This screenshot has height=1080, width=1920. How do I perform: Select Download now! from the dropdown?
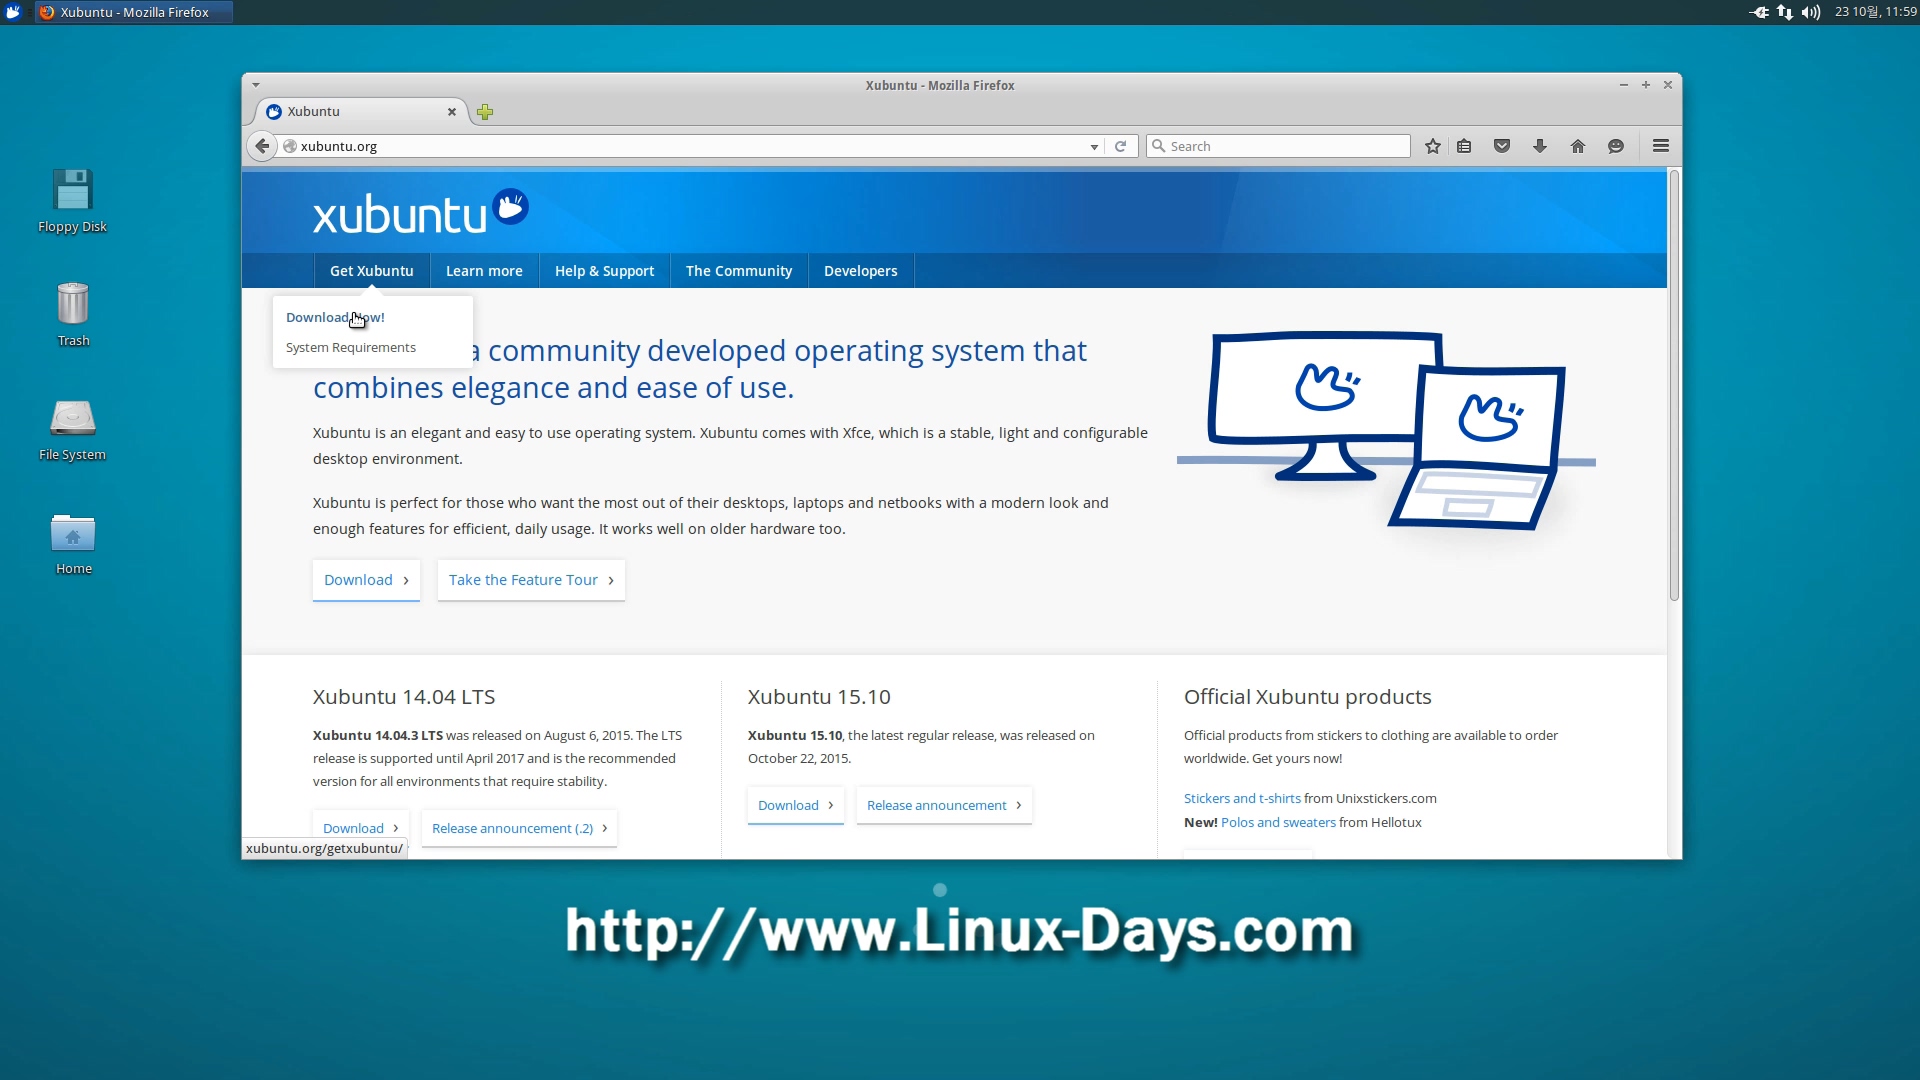click(x=335, y=318)
